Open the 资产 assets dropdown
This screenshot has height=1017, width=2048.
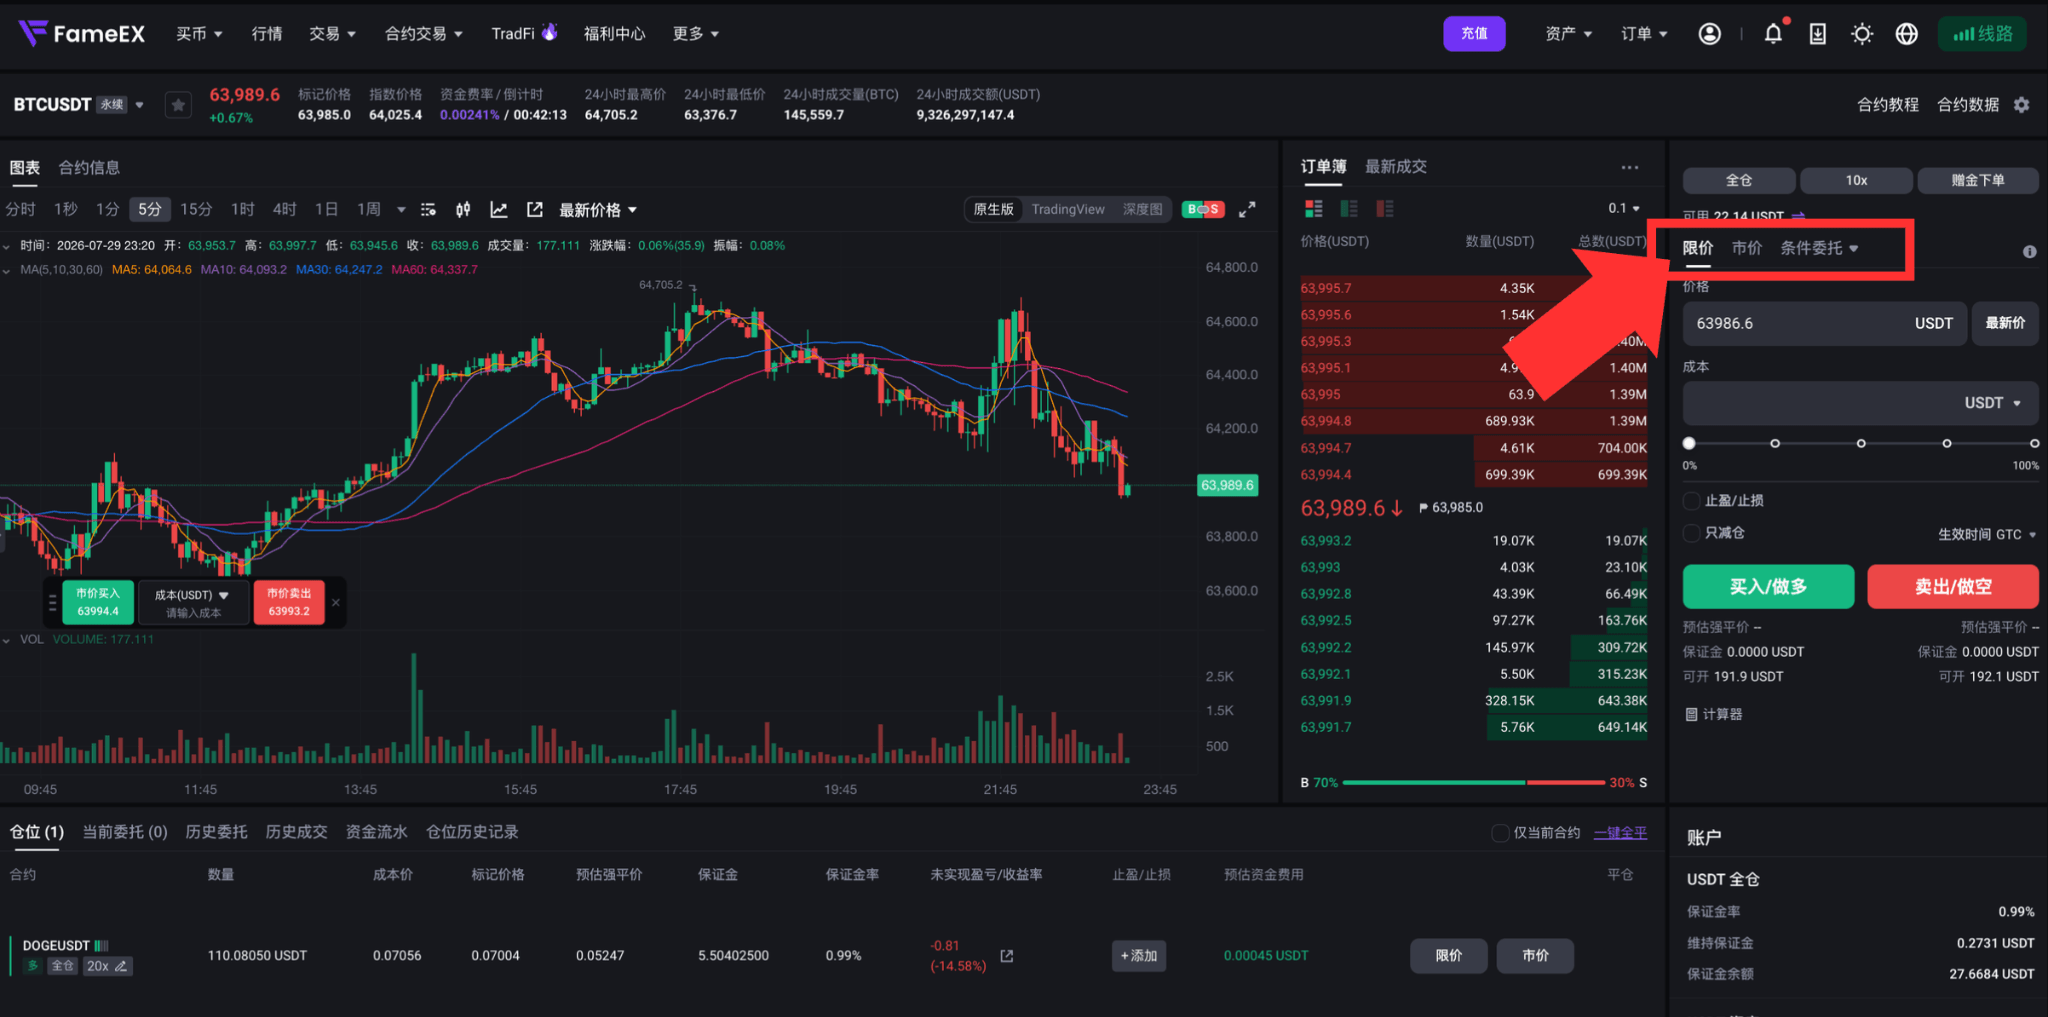[x=1569, y=34]
